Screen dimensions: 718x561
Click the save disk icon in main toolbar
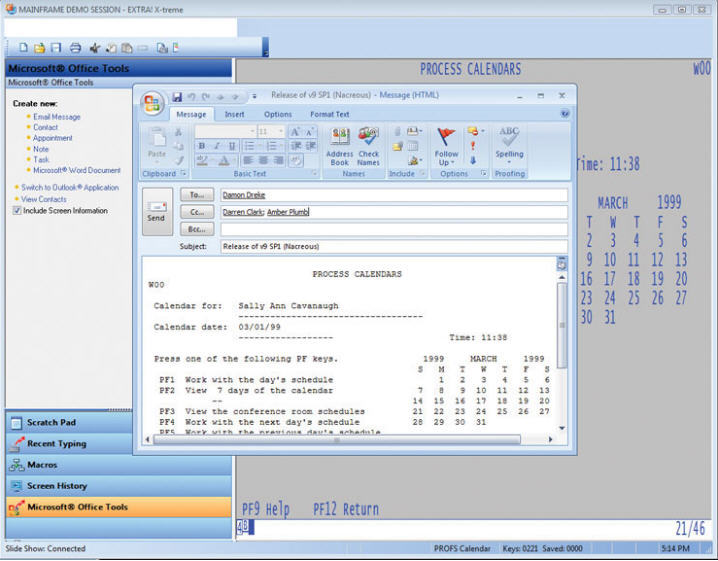(56, 47)
